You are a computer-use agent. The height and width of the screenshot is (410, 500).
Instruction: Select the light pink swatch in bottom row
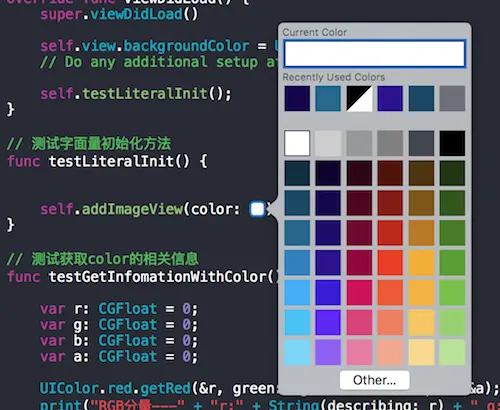(359, 352)
